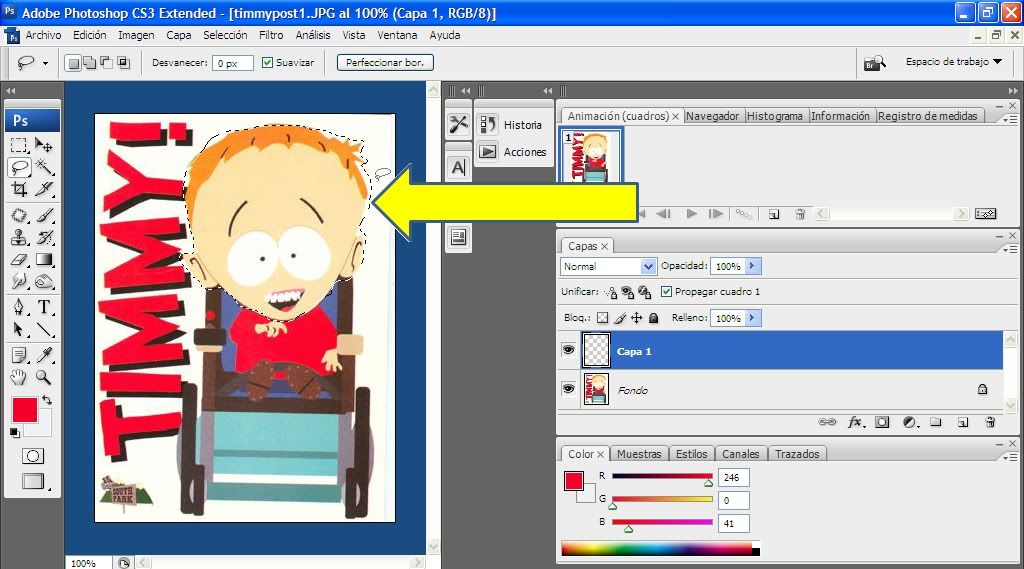Viewport: 1024px width, 569px height.
Task: Click the red foreground color swatch in toolbox
Action: pyautogui.click(x=24, y=410)
